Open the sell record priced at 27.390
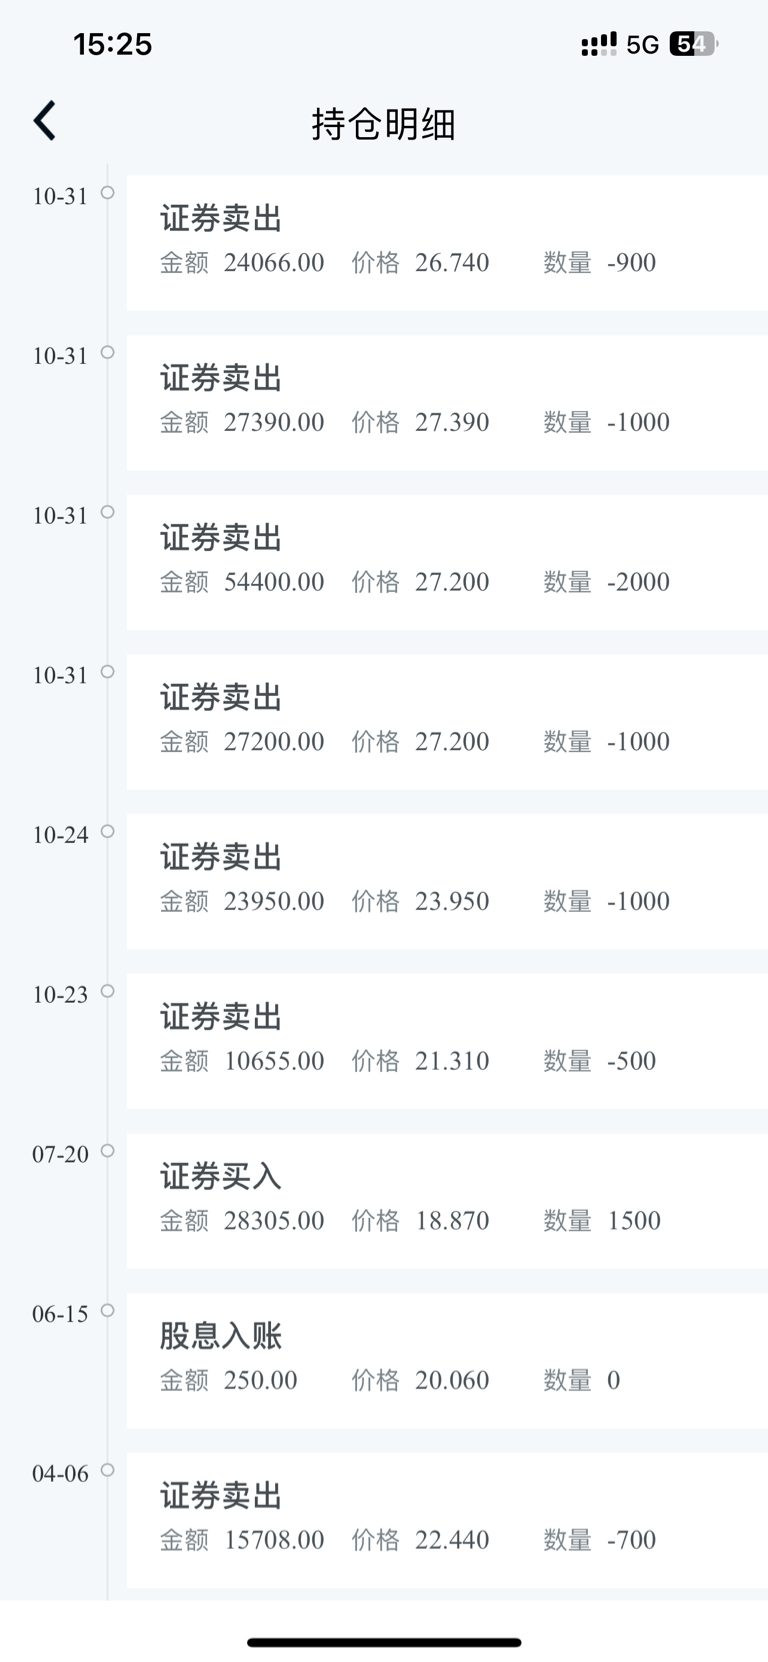This screenshot has width=768, height=1662. click(x=446, y=402)
